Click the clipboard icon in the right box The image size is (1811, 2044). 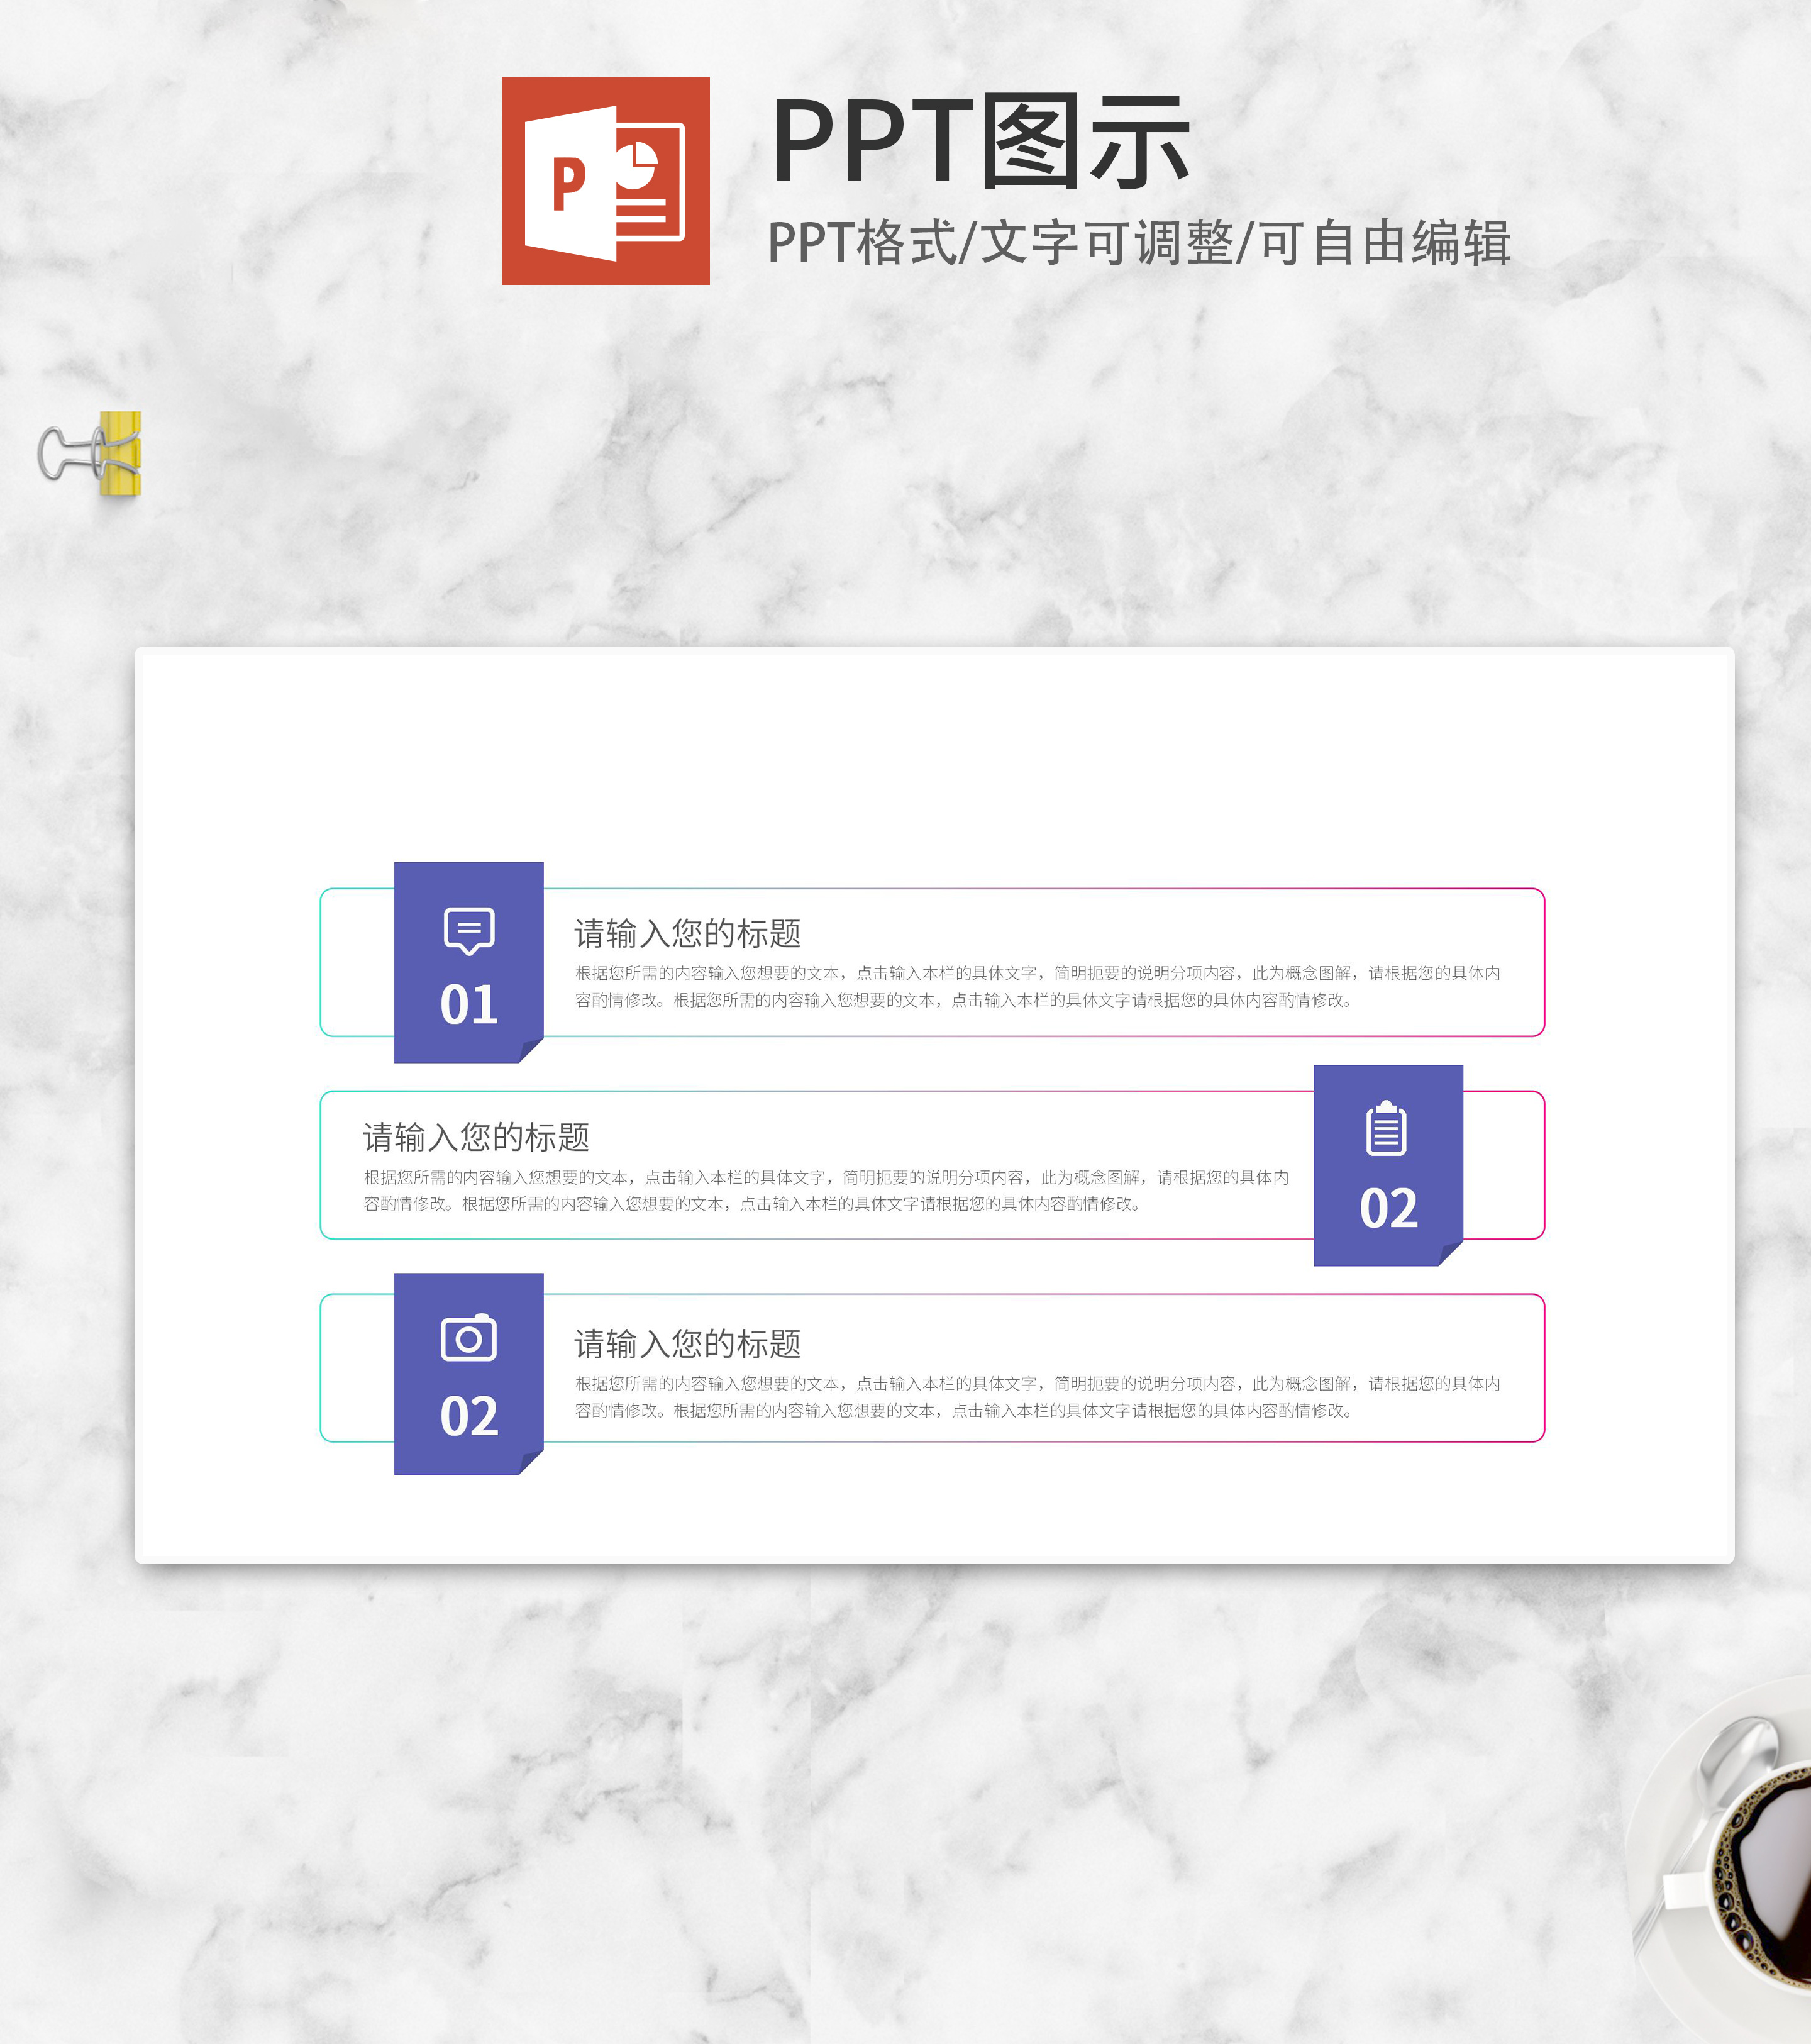point(1386,1129)
